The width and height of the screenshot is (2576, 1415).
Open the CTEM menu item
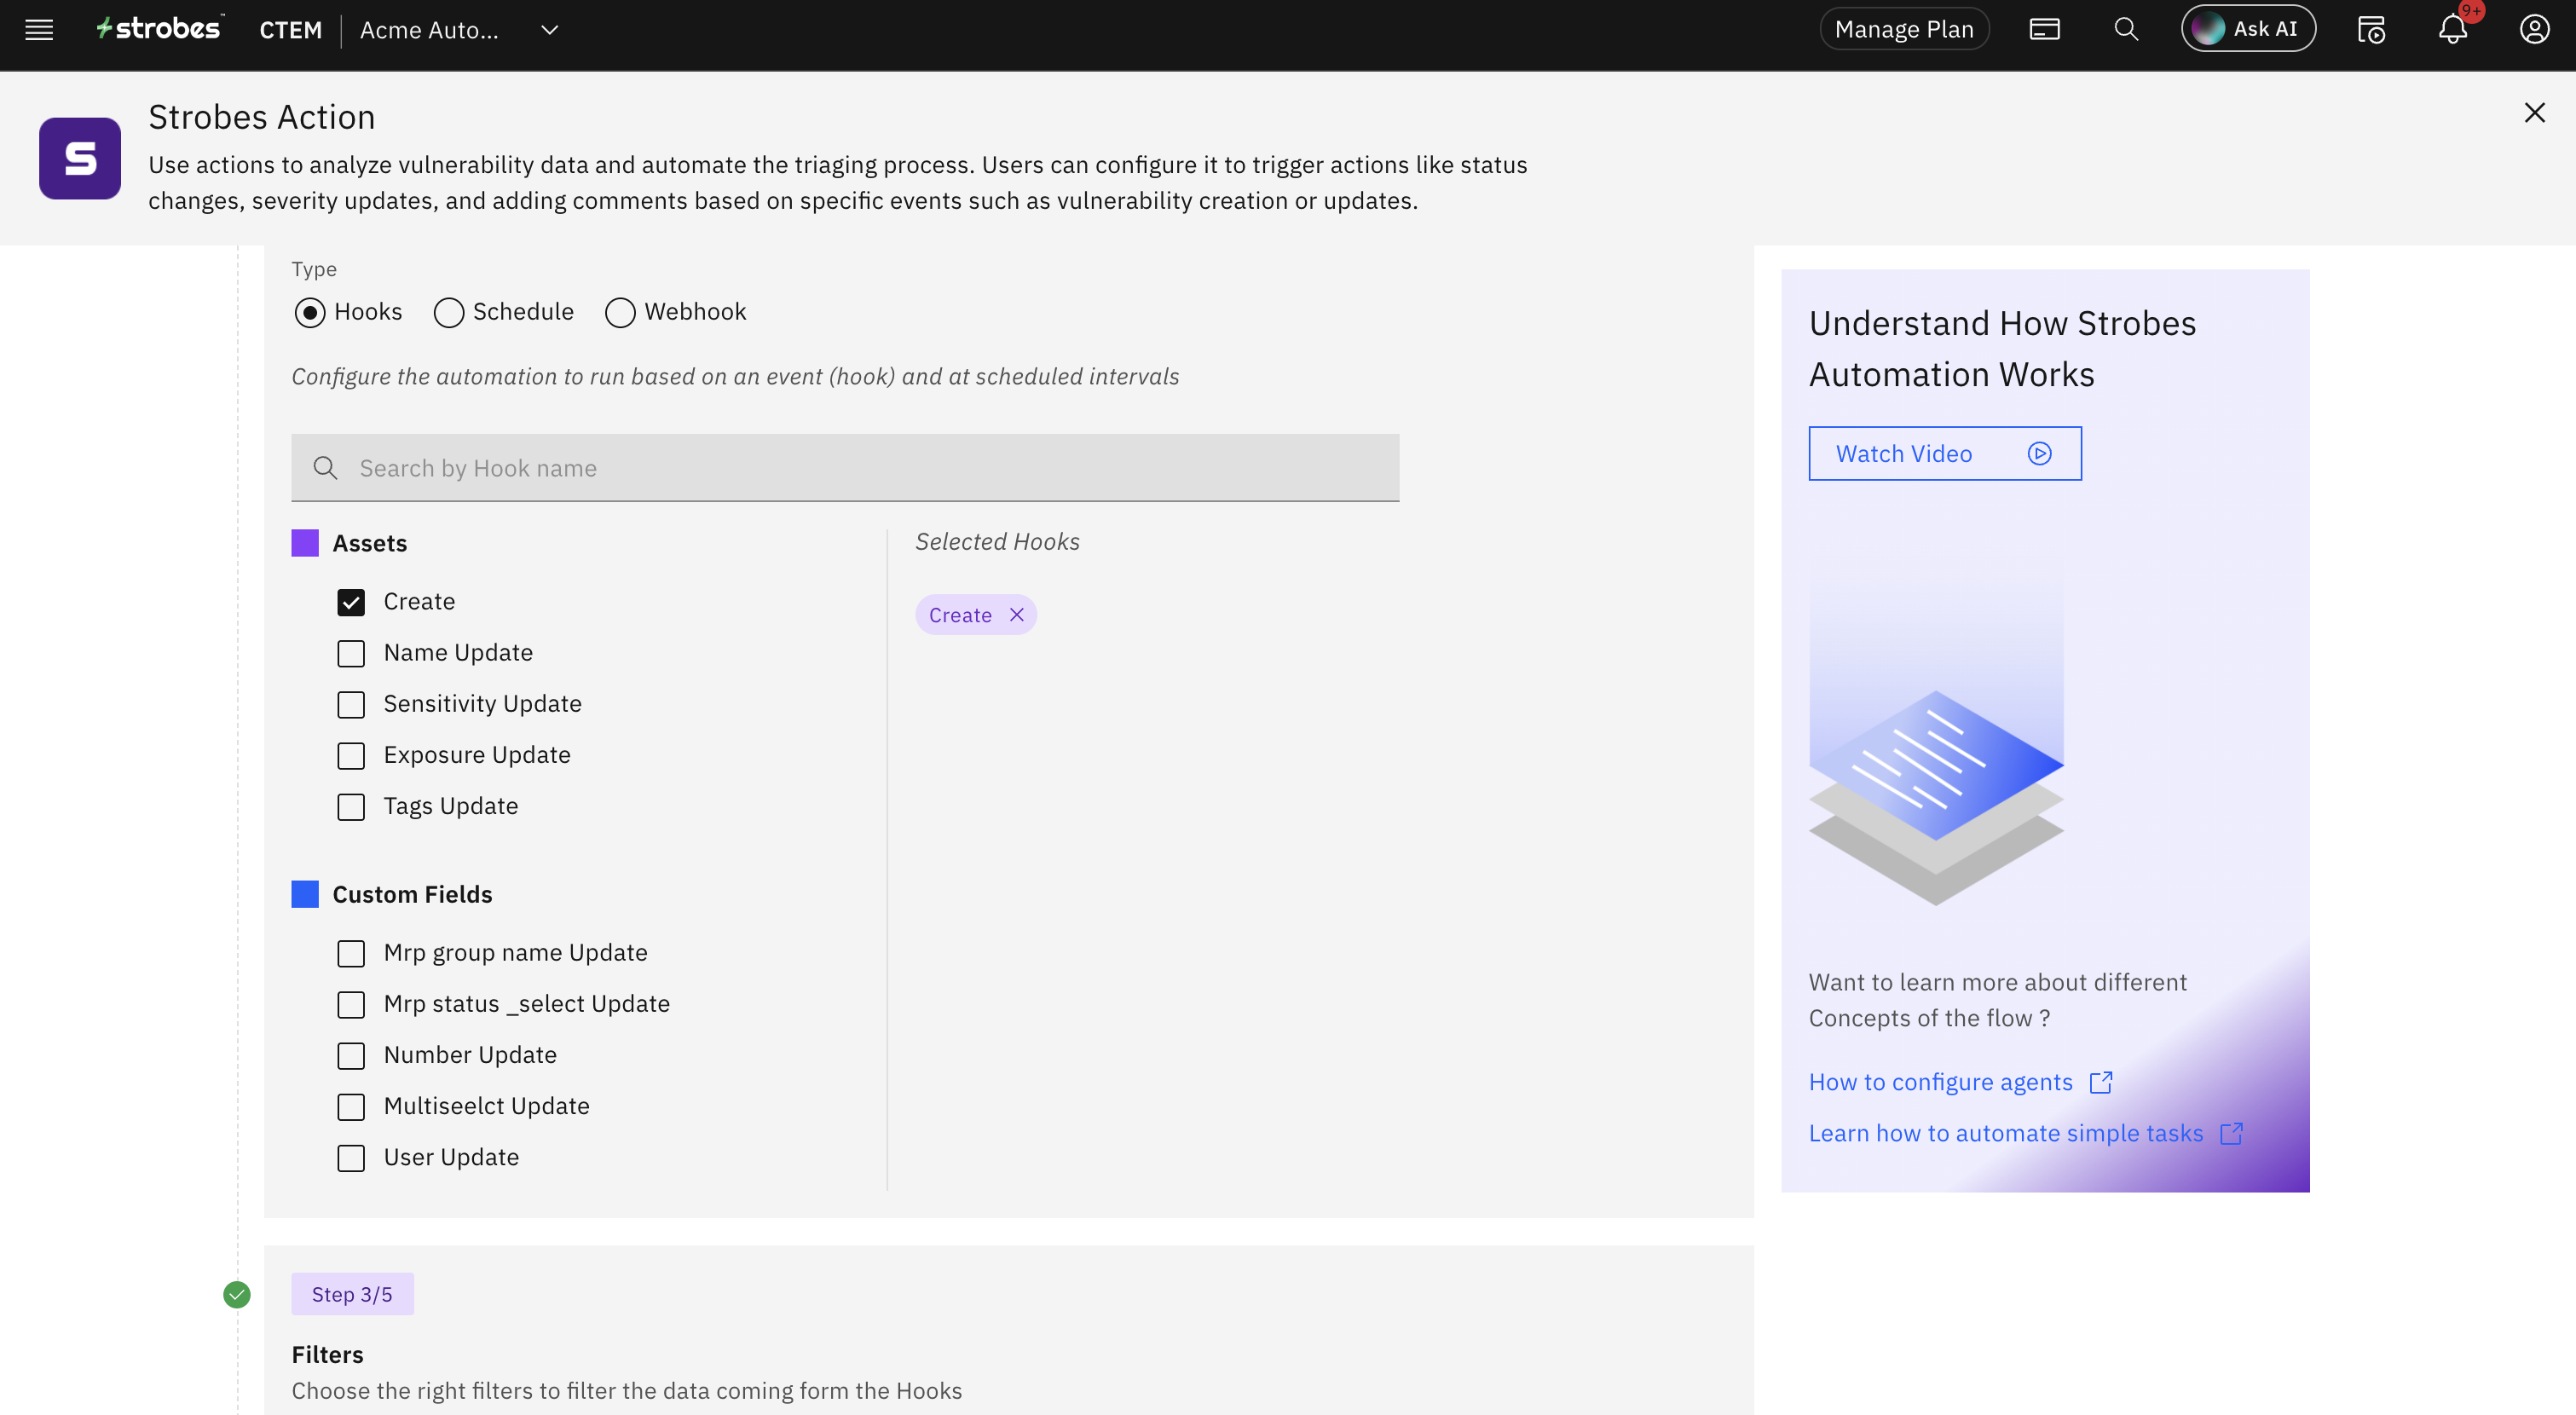pos(290,30)
